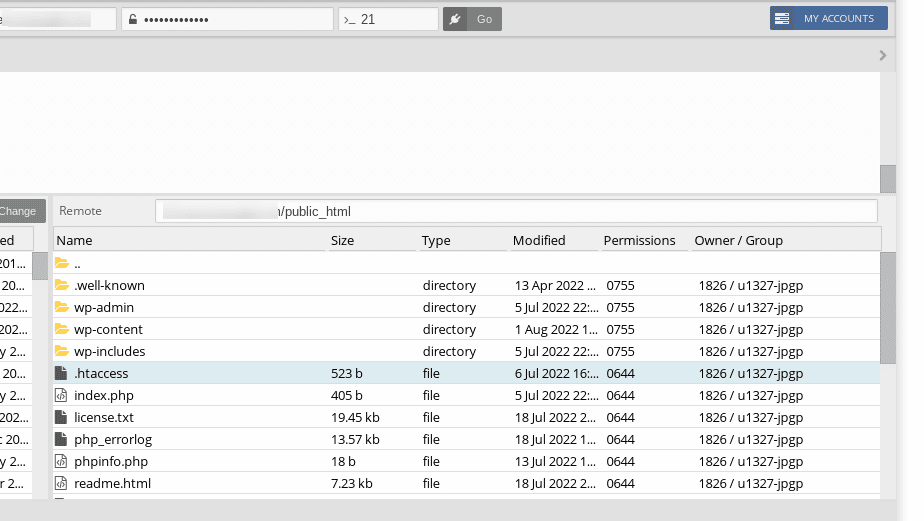924x521 pixels.
Task: Click the wp-includes folder icon
Action: tap(62, 351)
